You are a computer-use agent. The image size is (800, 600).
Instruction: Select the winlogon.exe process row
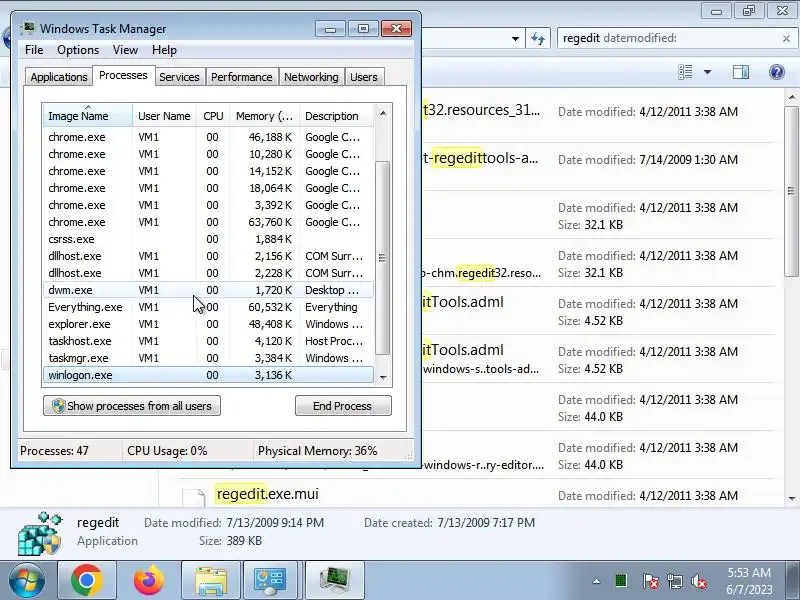[x=208, y=375]
